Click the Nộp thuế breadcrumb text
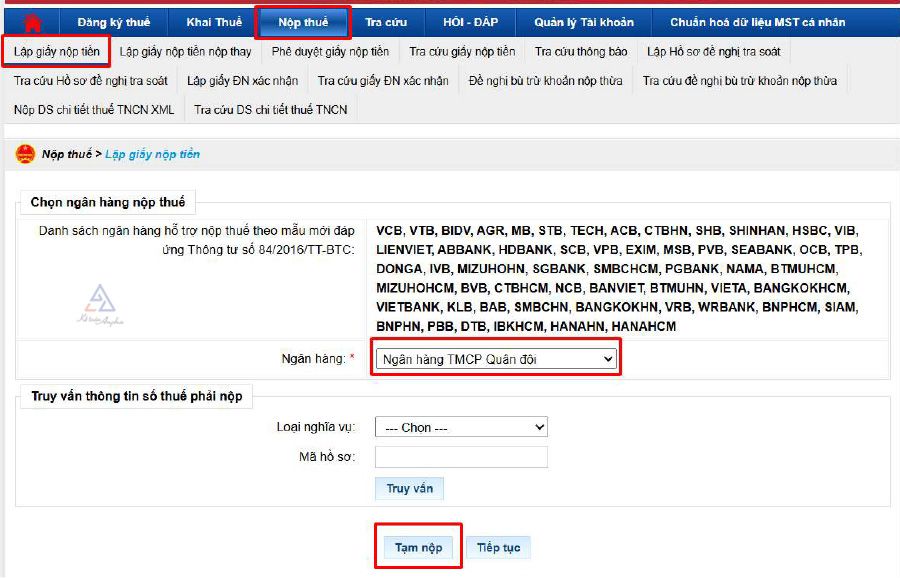The image size is (900, 578). click(67, 154)
